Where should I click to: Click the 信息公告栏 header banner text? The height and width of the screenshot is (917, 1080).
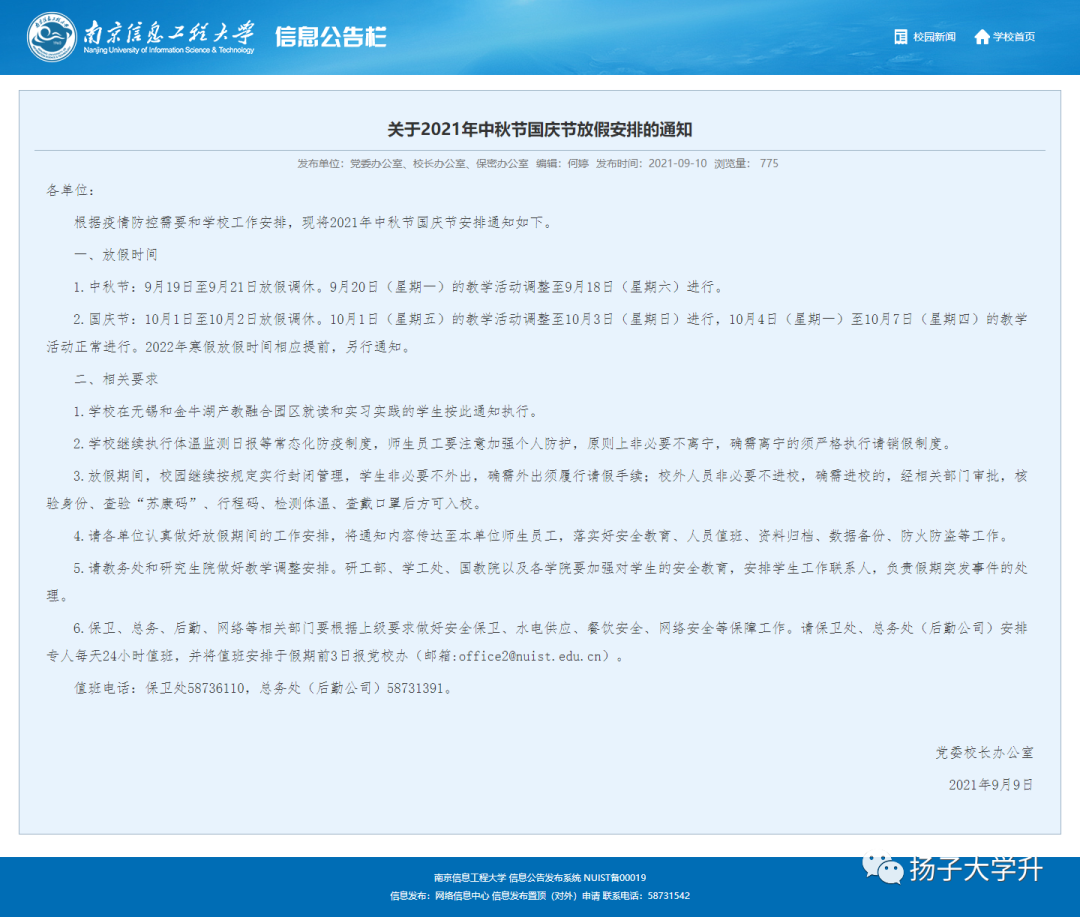tap(331, 38)
